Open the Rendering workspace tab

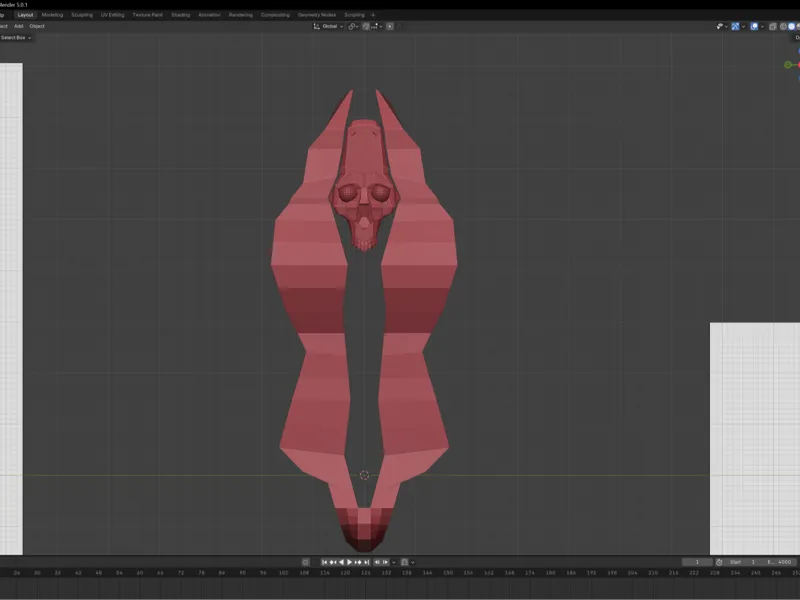click(241, 15)
